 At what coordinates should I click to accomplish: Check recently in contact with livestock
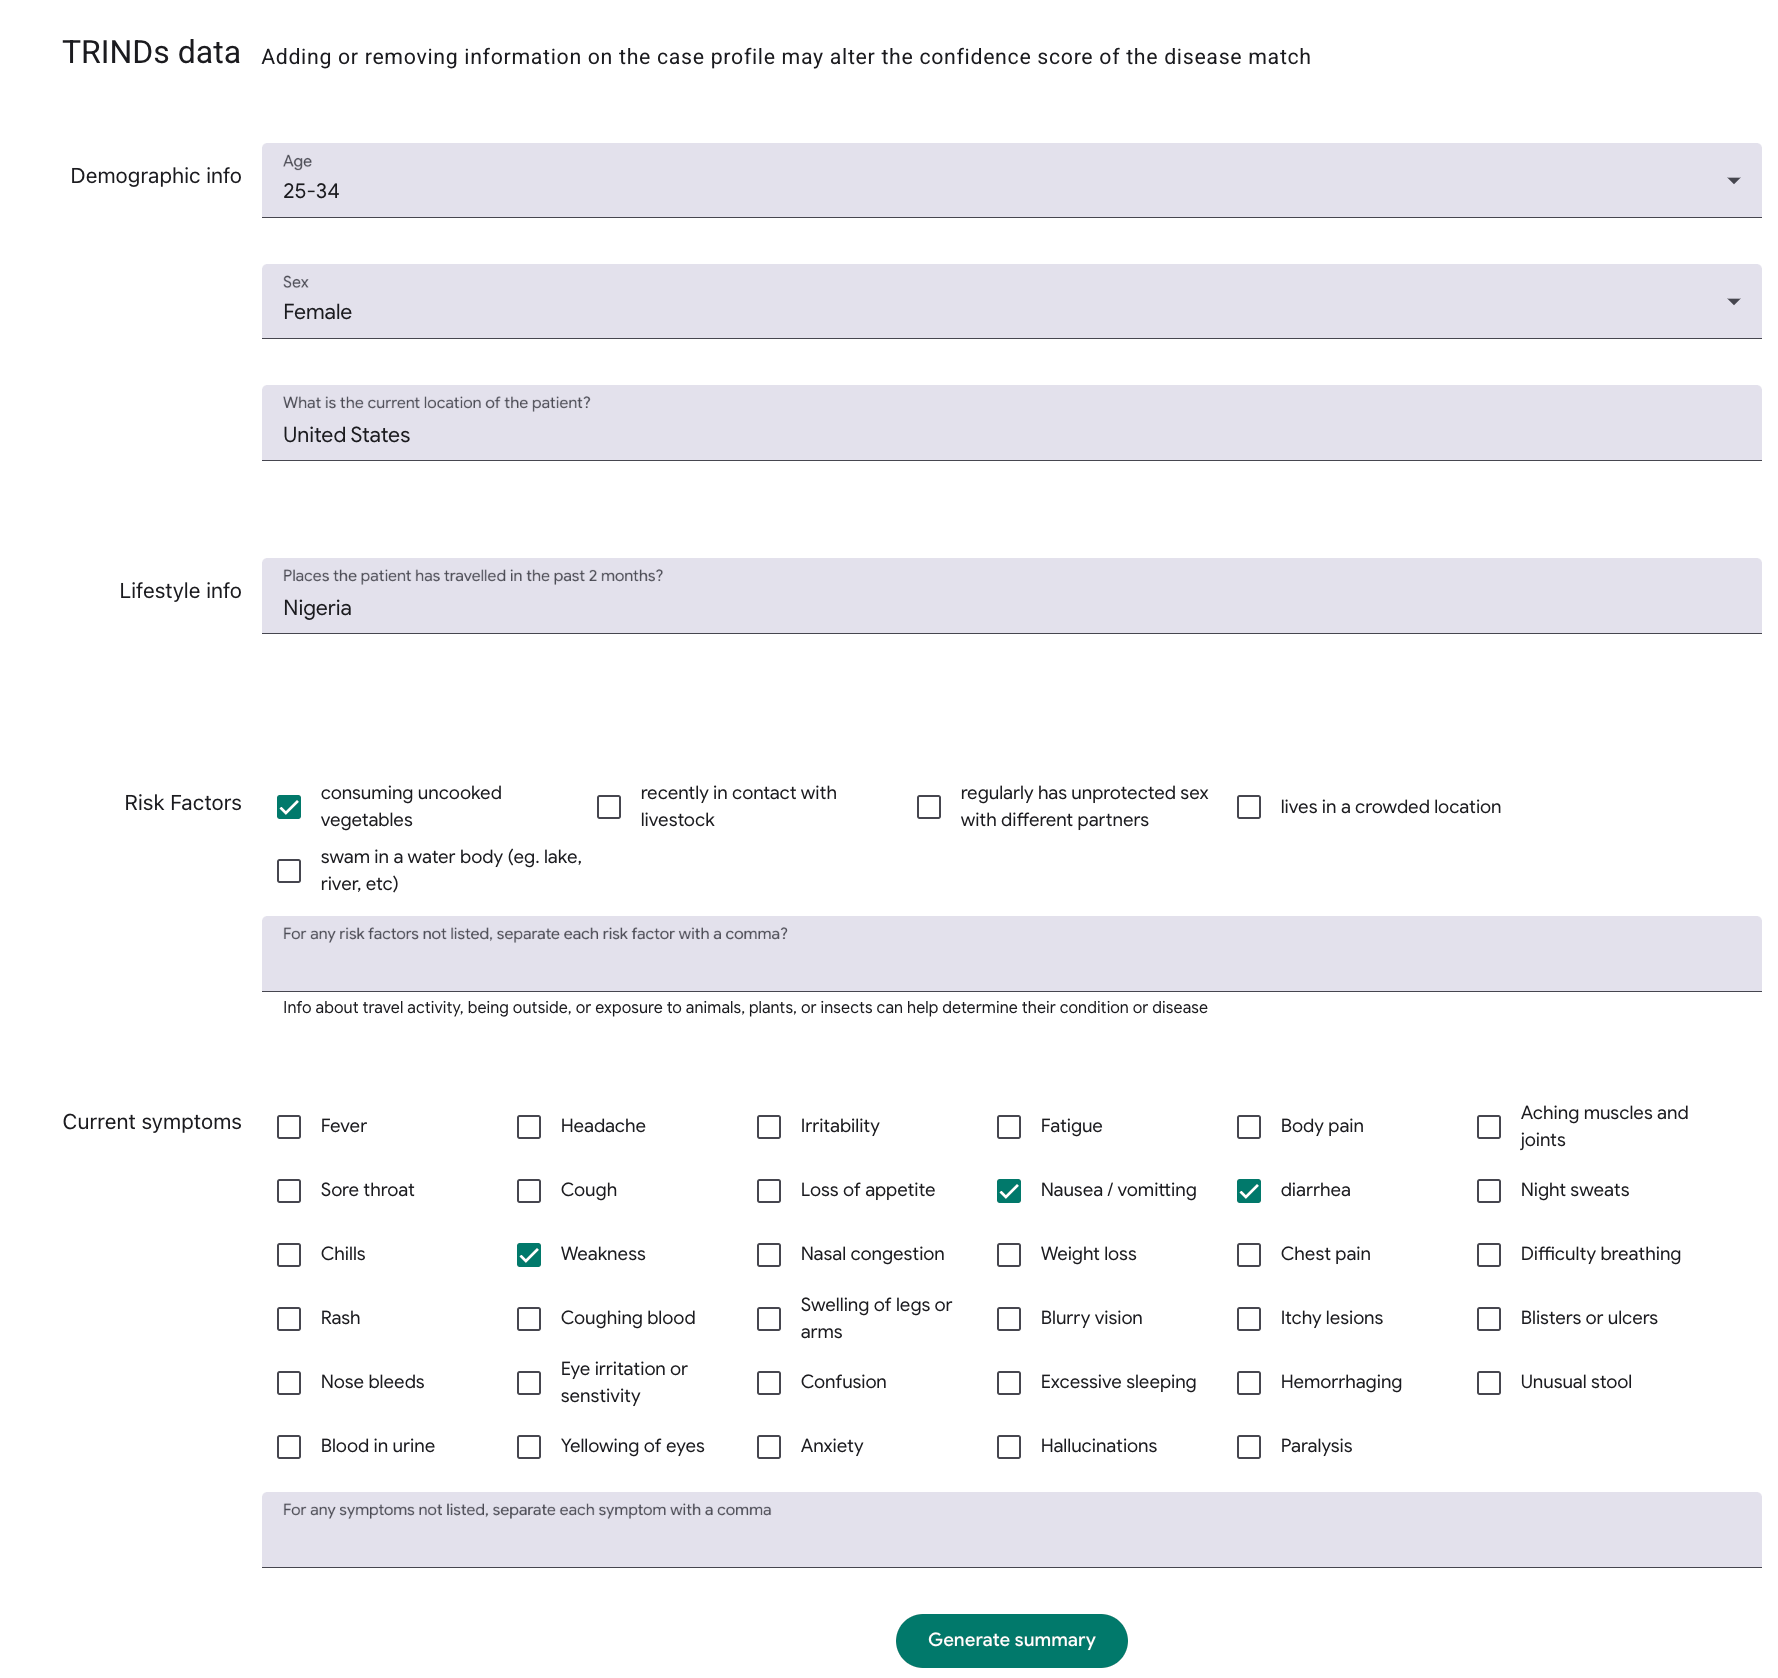(x=609, y=807)
